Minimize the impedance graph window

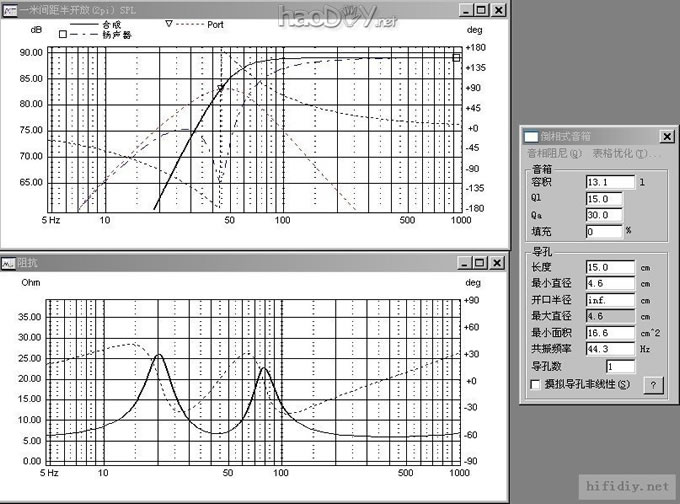(x=465, y=262)
